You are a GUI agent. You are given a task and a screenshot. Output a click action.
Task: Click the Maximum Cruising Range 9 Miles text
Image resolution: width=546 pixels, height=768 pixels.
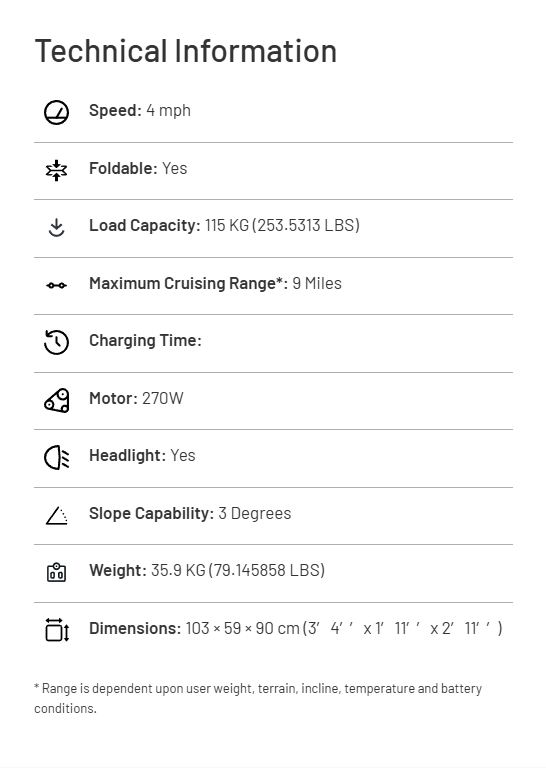click(215, 283)
